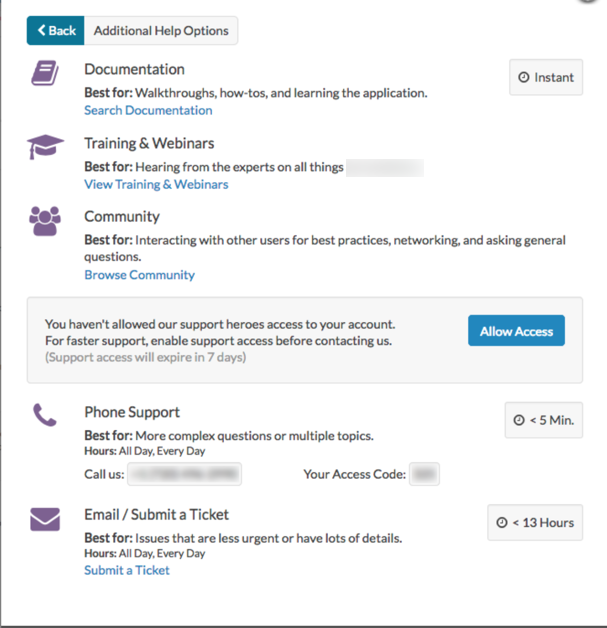Click the Documentation book icon
The width and height of the screenshot is (607, 628).
click(x=44, y=74)
